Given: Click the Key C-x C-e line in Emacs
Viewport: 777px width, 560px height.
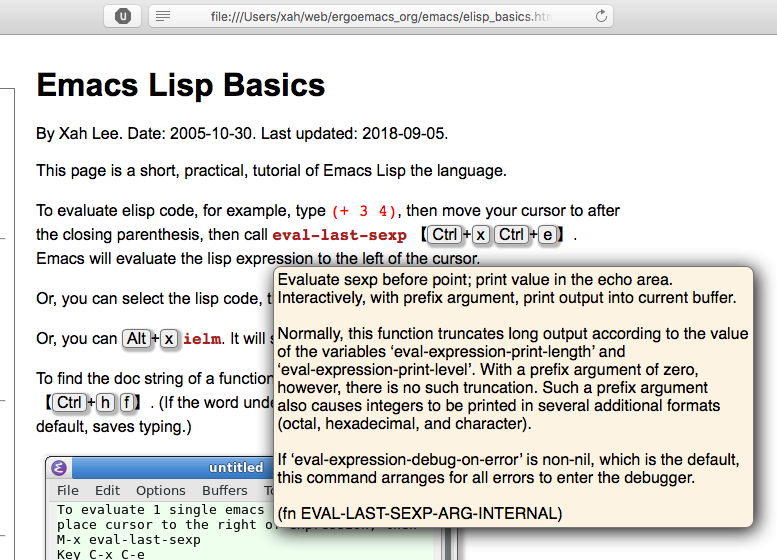Looking at the screenshot, I should (101, 554).
